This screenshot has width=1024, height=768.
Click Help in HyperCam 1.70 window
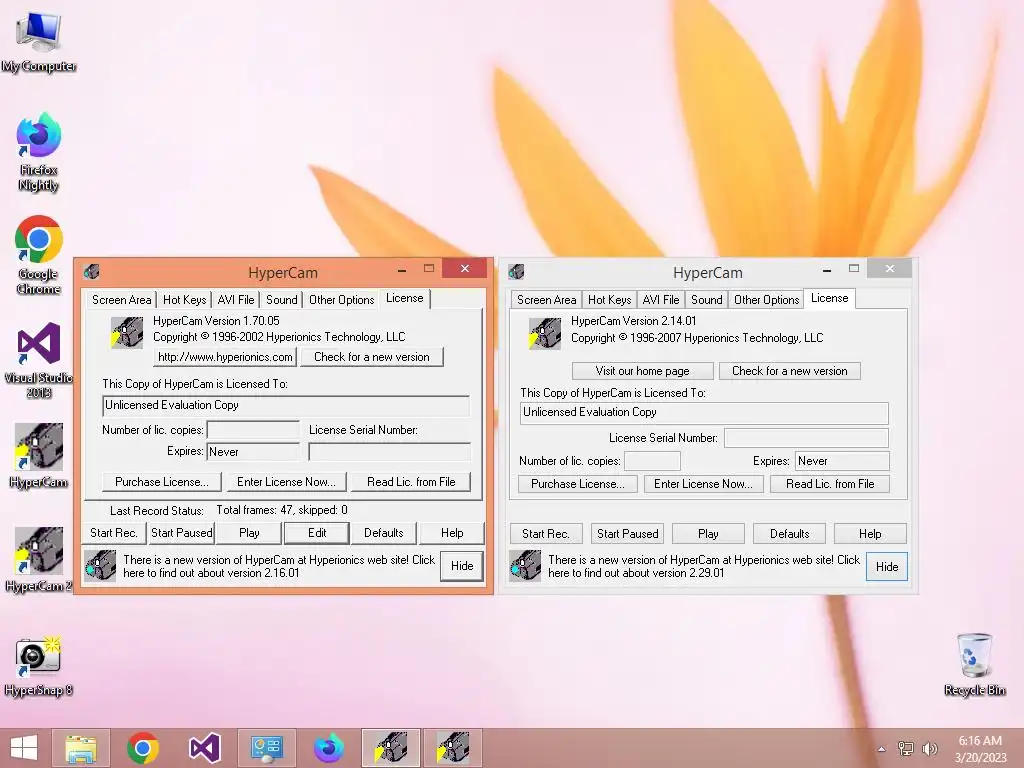[x=452, y=533]
